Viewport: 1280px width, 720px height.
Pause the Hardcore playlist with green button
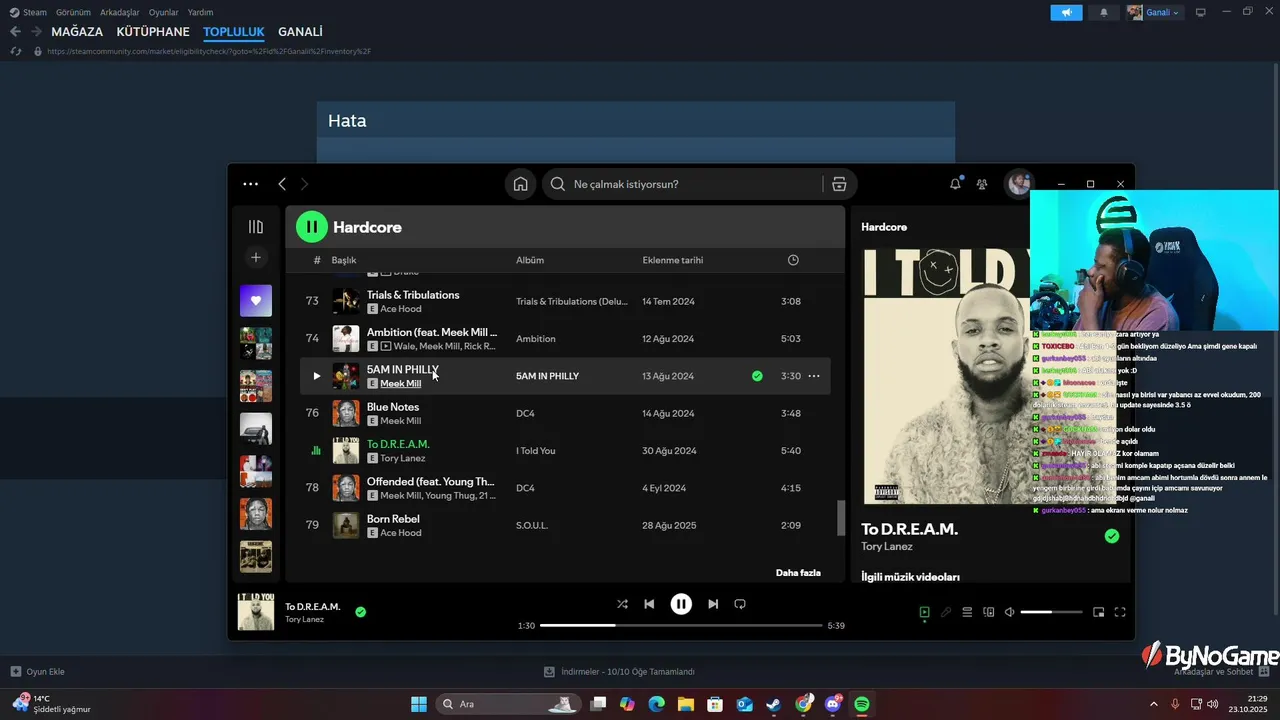312,227
